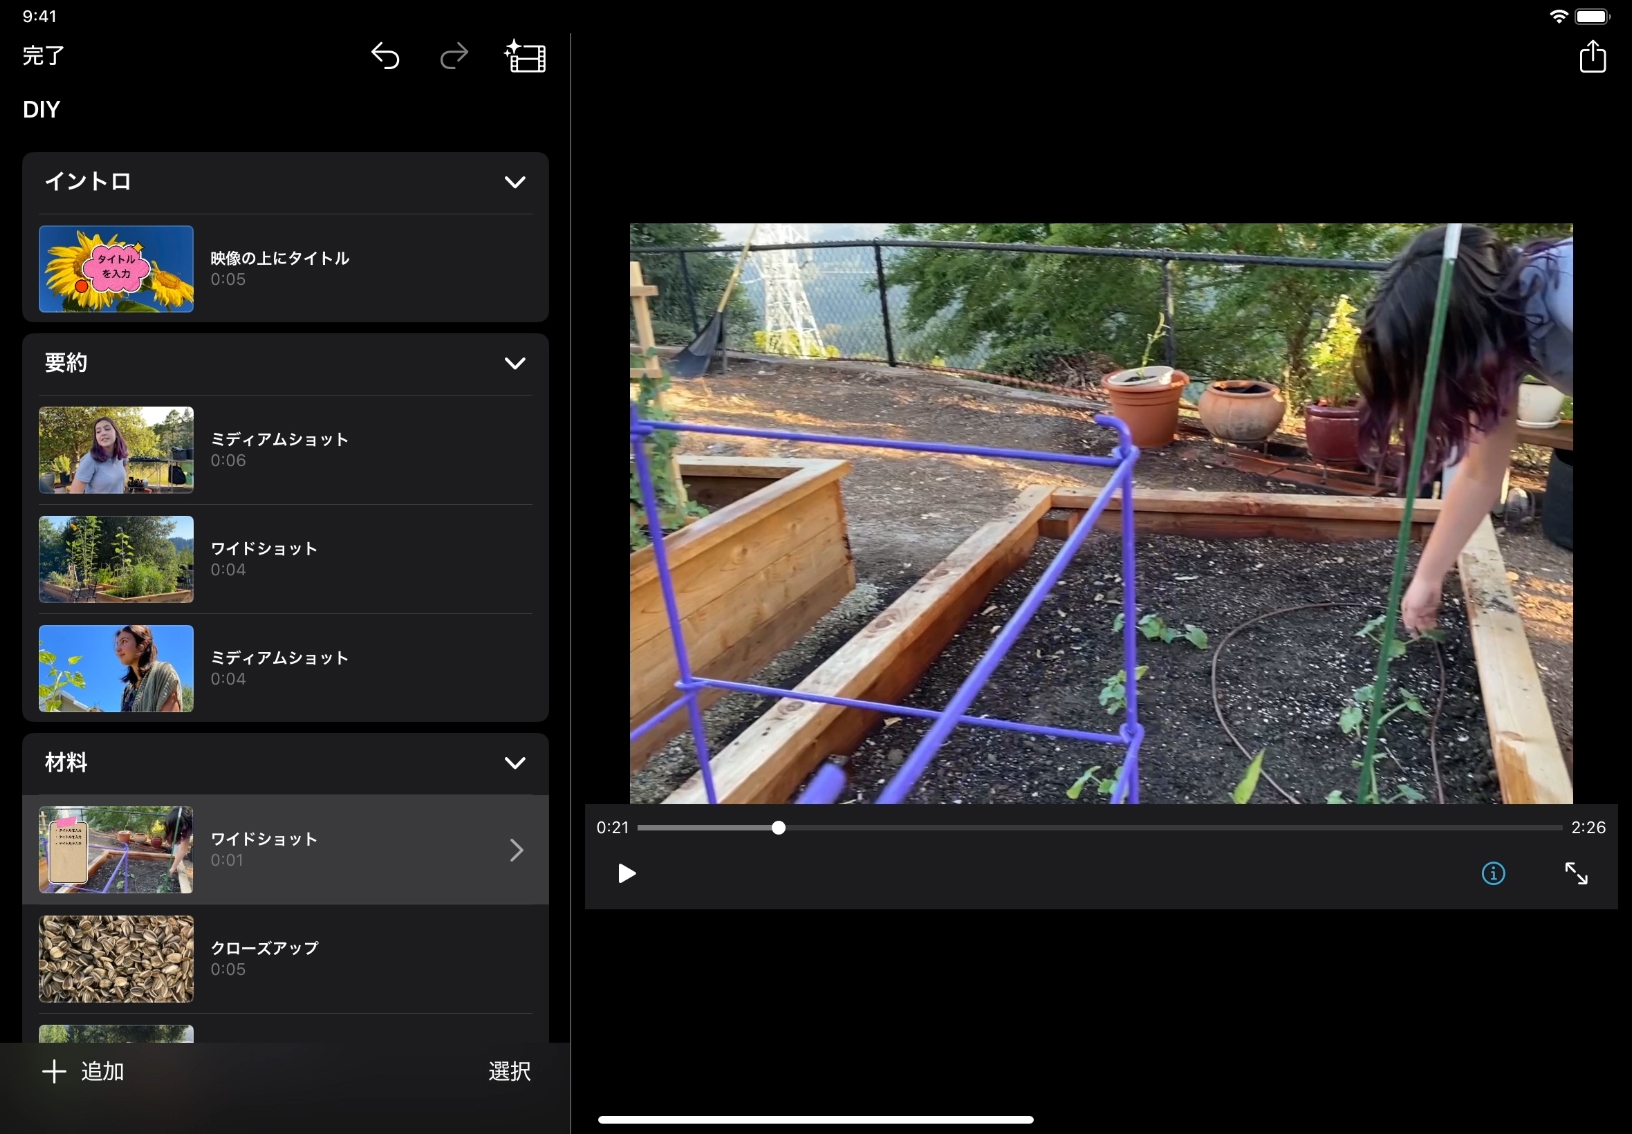Click the redo arrow icon
Viewport: 1632px width, 1134px height.
[x=454, y=57]
